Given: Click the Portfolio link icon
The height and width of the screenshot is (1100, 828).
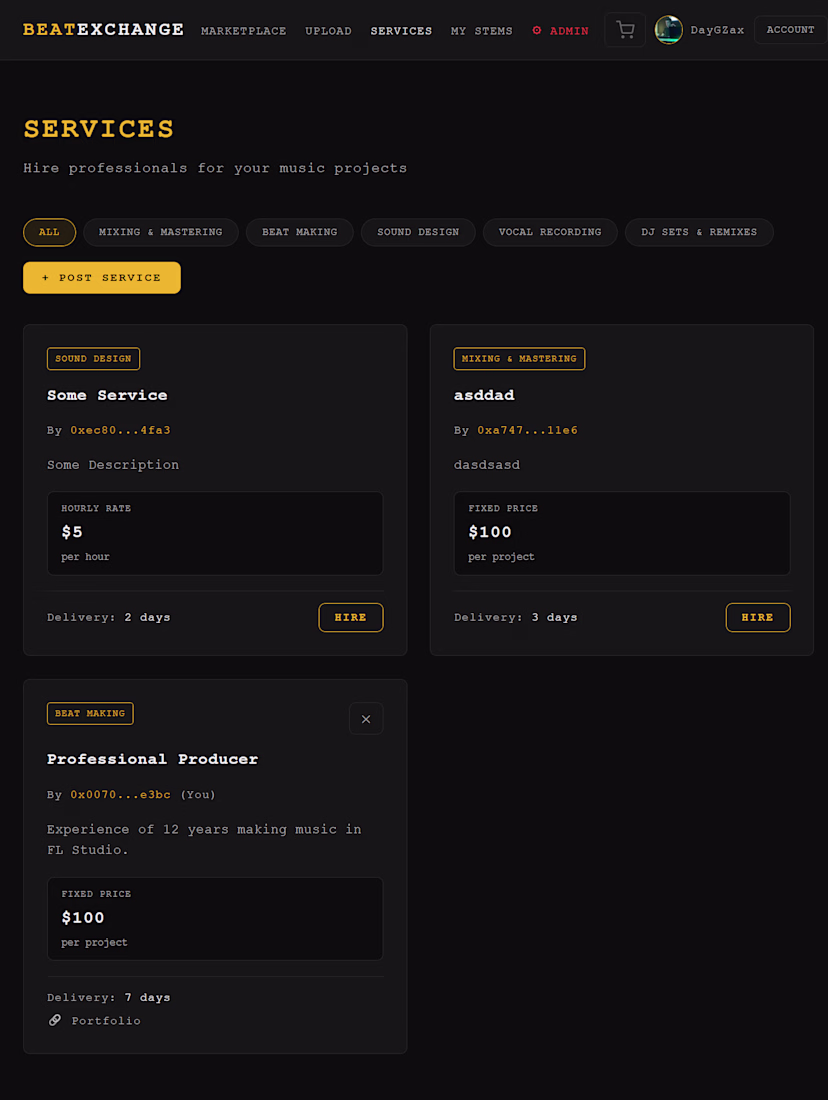Looking at the screenshot, I should pos(55,1021).
